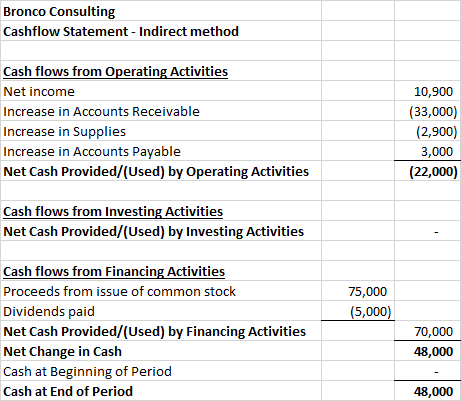The width and height of the screenshot is (461, 401).
Task: Select the Cash at End of Period value 48,000
Action: coord(434,392)
